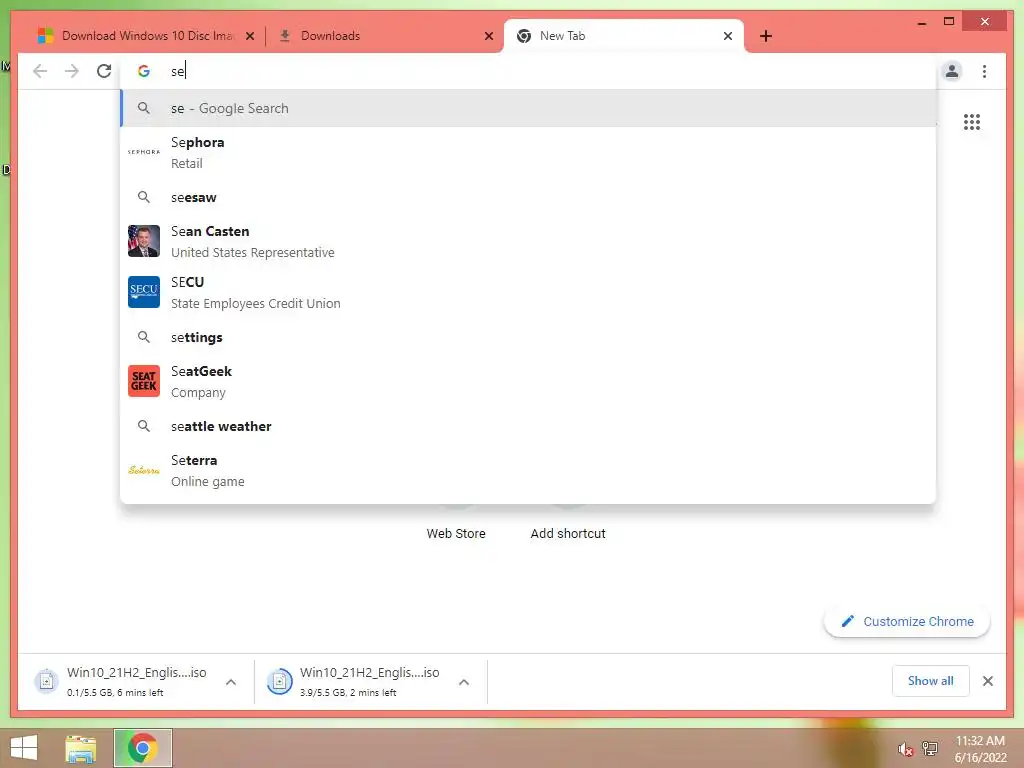Open Chrome's three-dot menu
The image size is (1024, 768).
(984, 71)
